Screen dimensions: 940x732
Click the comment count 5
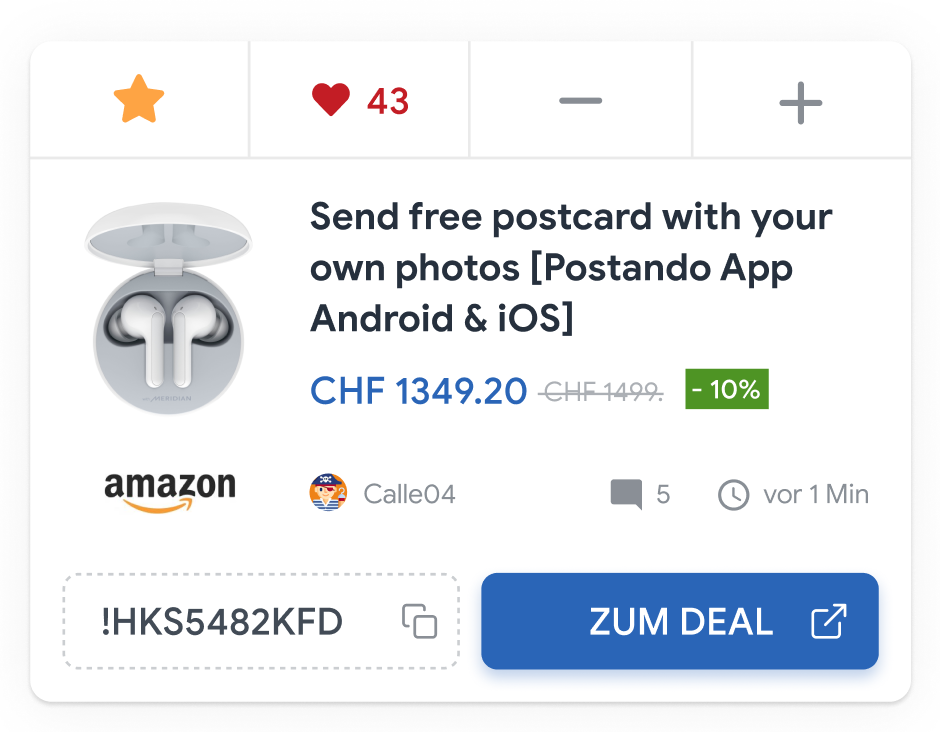[663, 494]
